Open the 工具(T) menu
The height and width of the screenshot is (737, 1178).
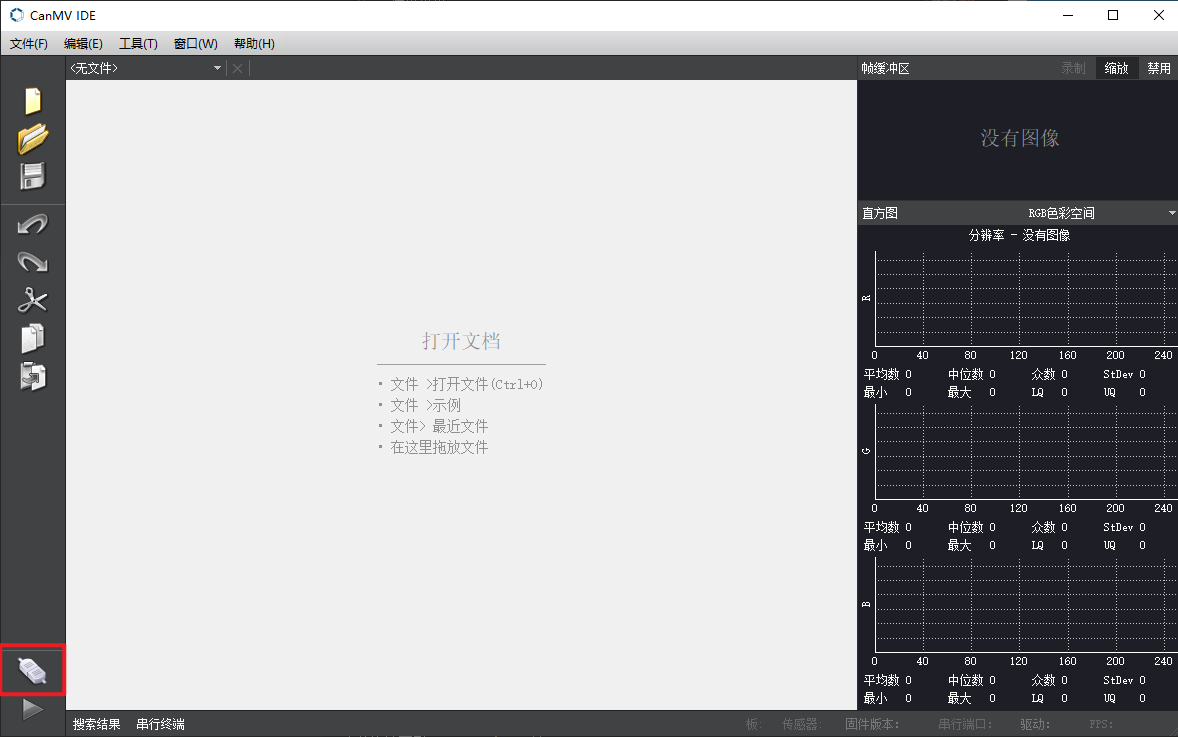pos(138,44)
